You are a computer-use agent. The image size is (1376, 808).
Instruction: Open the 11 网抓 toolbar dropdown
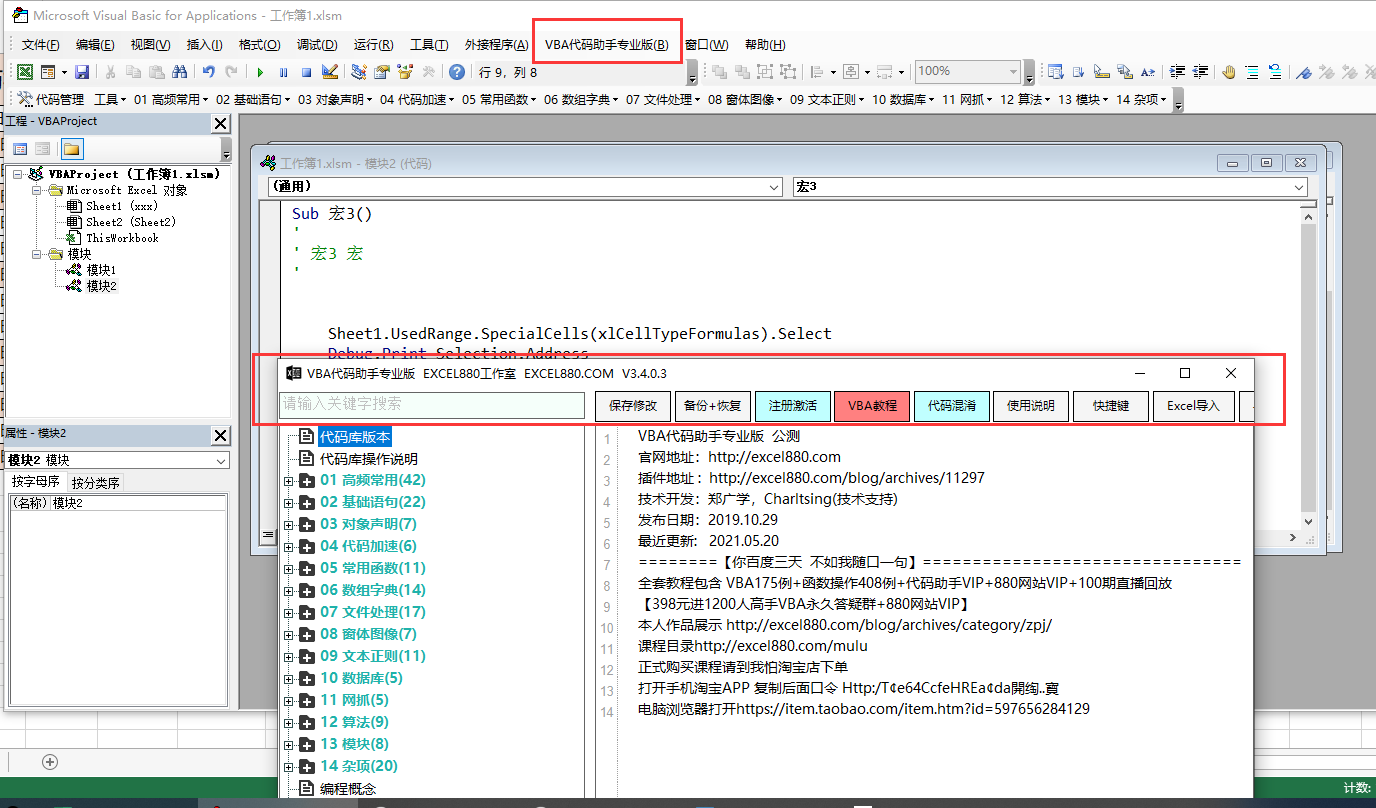tap(968, 99)
